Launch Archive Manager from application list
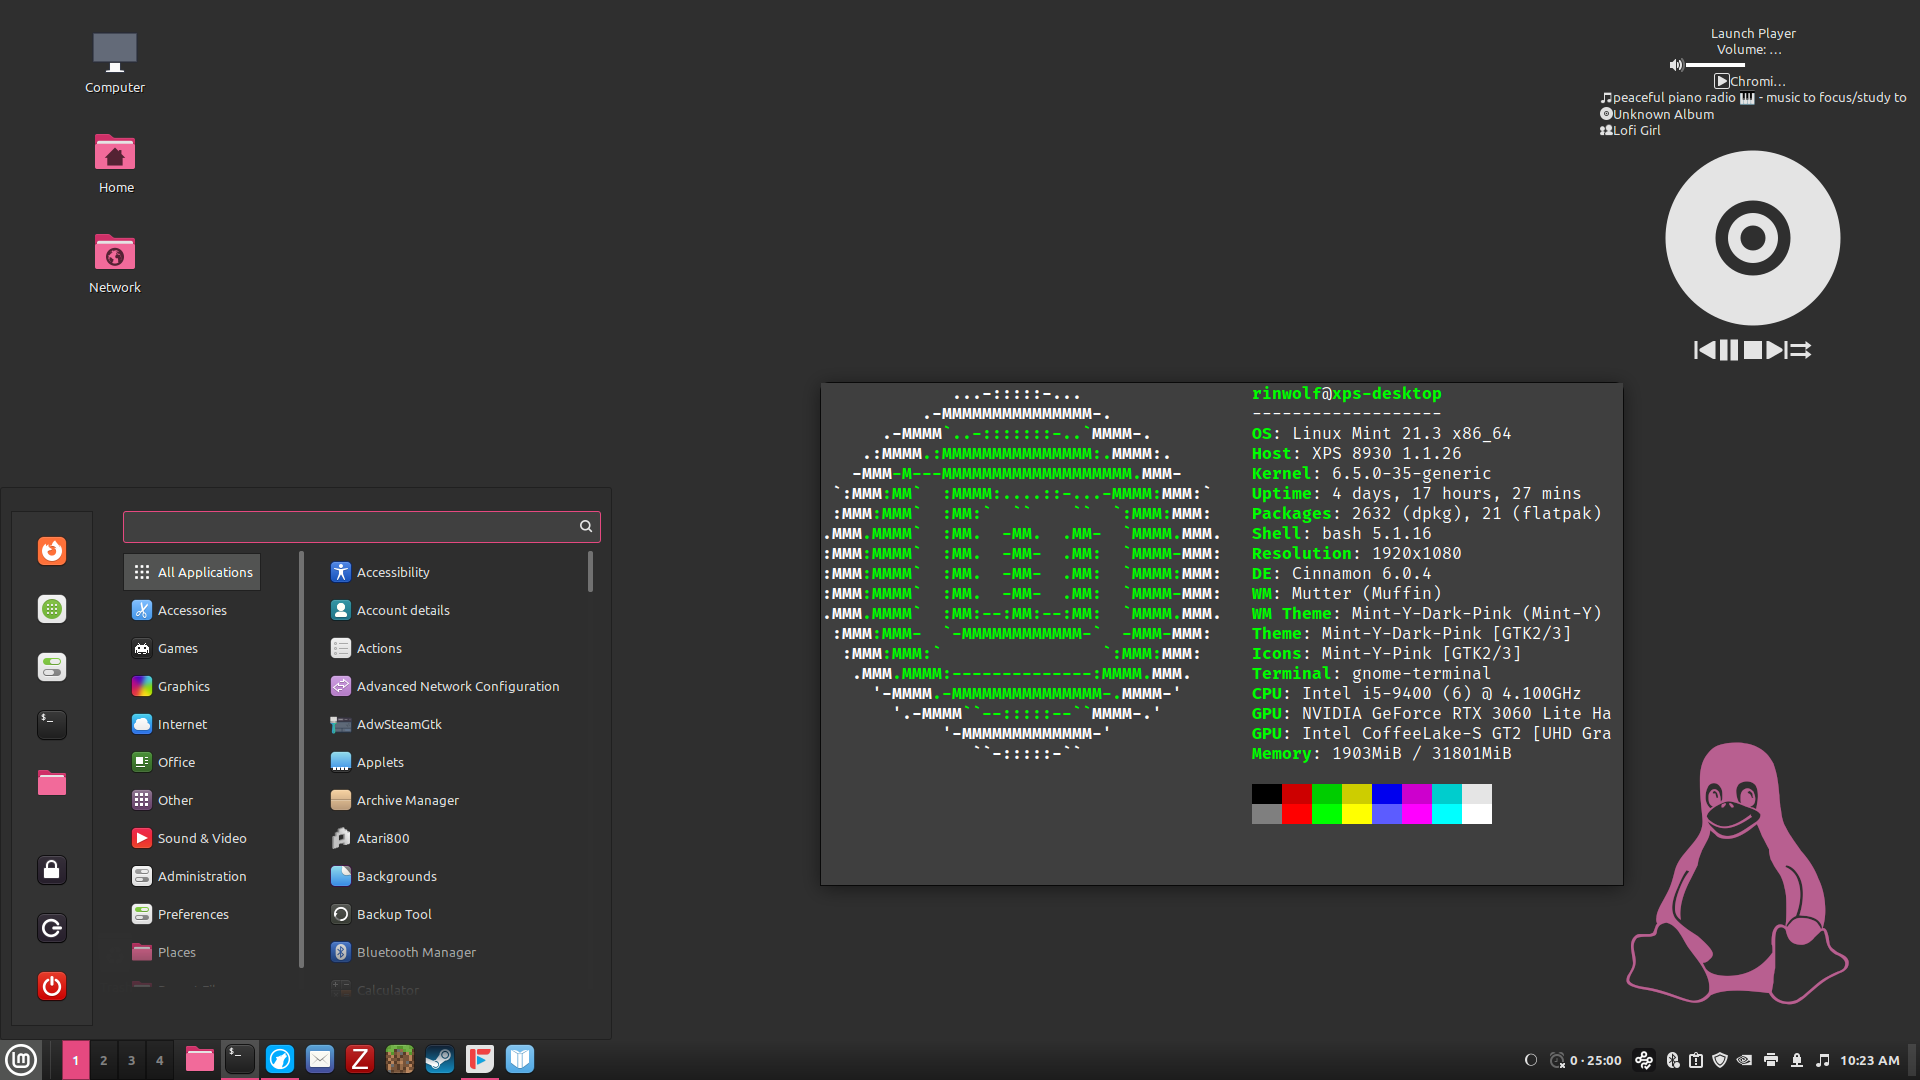The width and height of the screenshot is (1920, 1080). pos(408,800)
